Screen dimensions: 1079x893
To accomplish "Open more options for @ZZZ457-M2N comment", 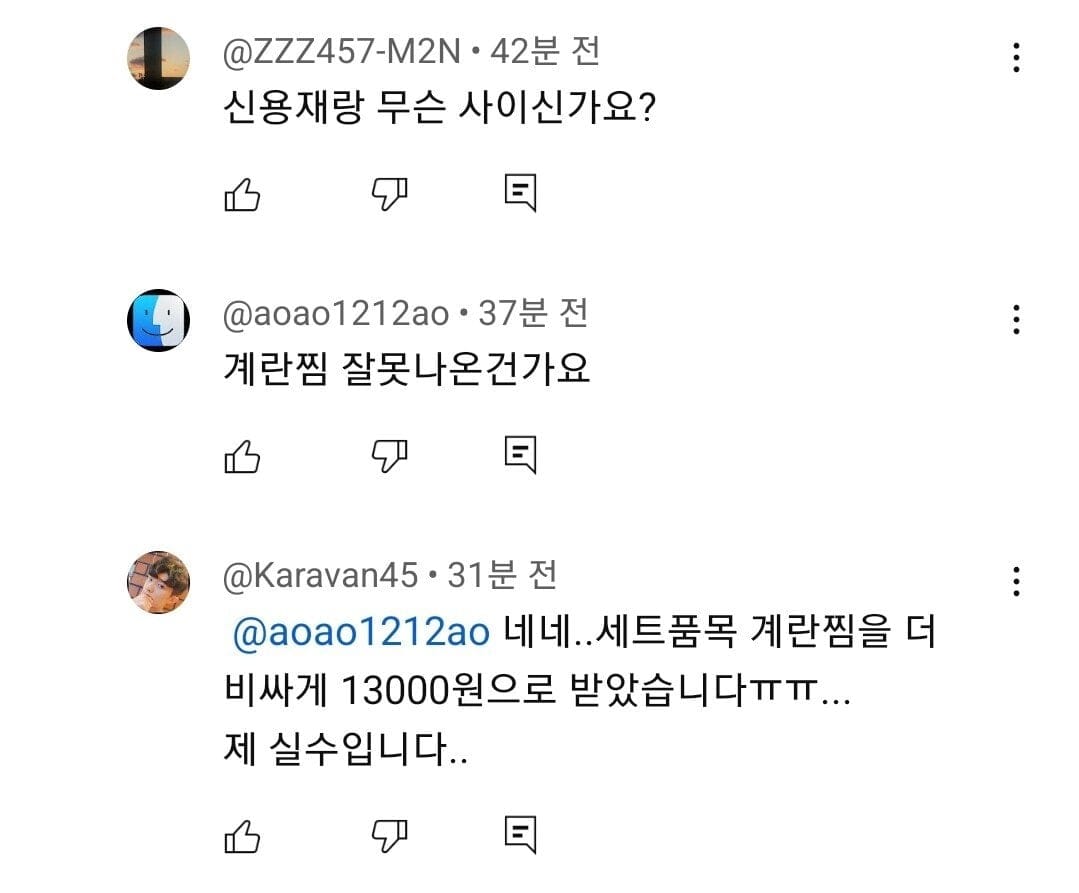I will (1016, 58).
